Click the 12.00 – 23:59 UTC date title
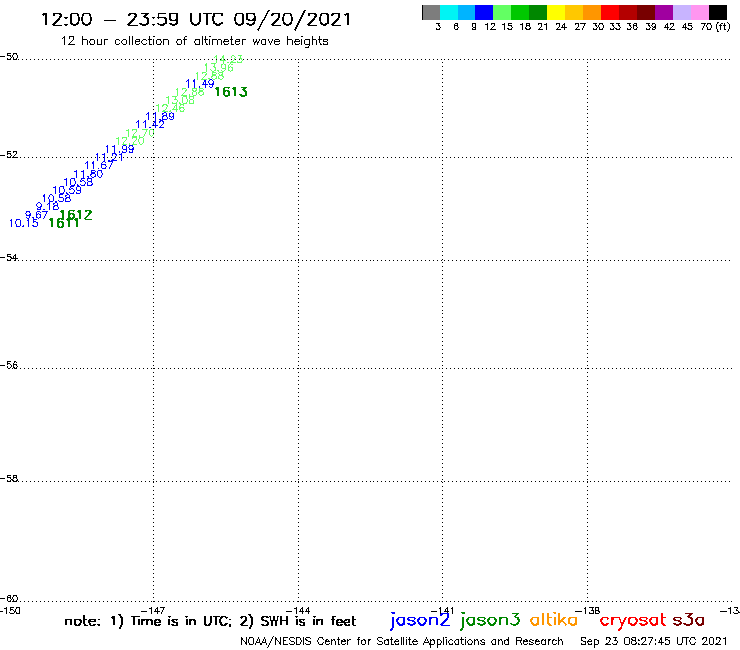740x650 pixels. (196, 20)
